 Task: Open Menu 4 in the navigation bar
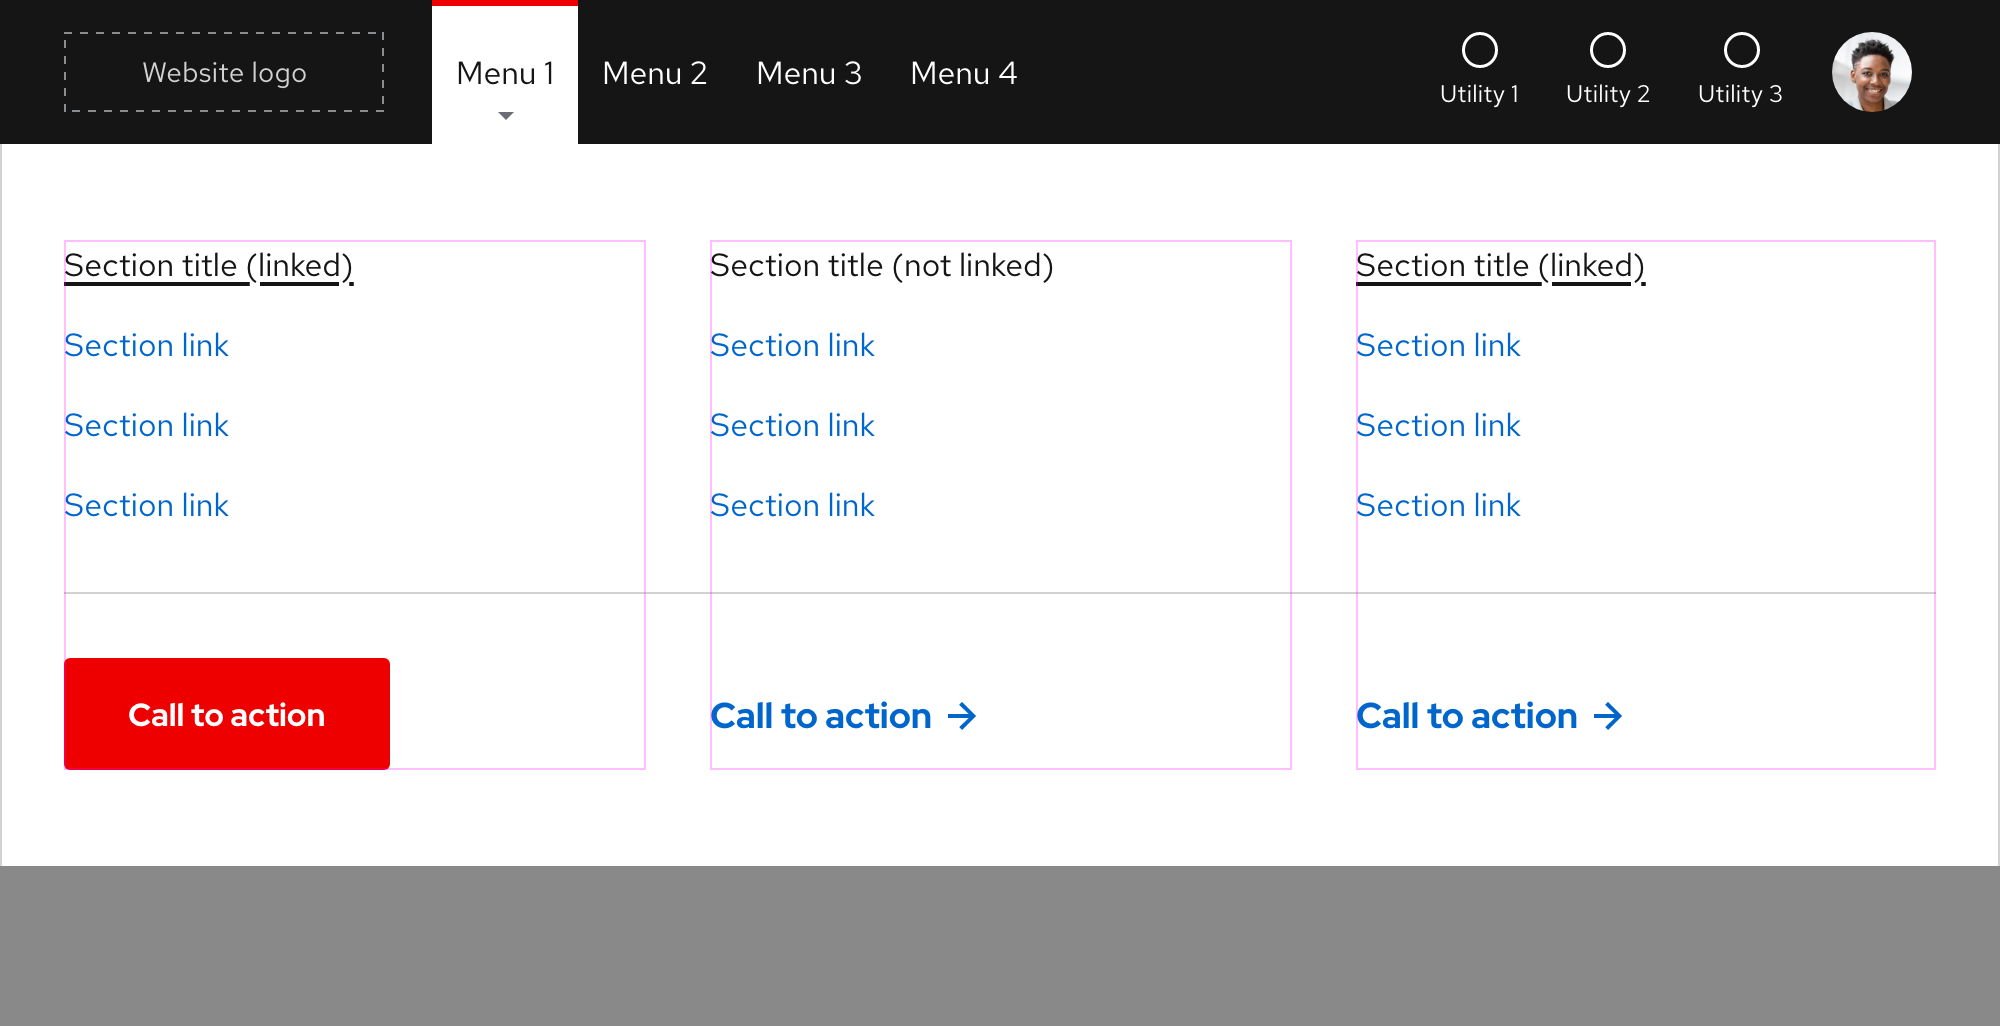pos(963,73)
